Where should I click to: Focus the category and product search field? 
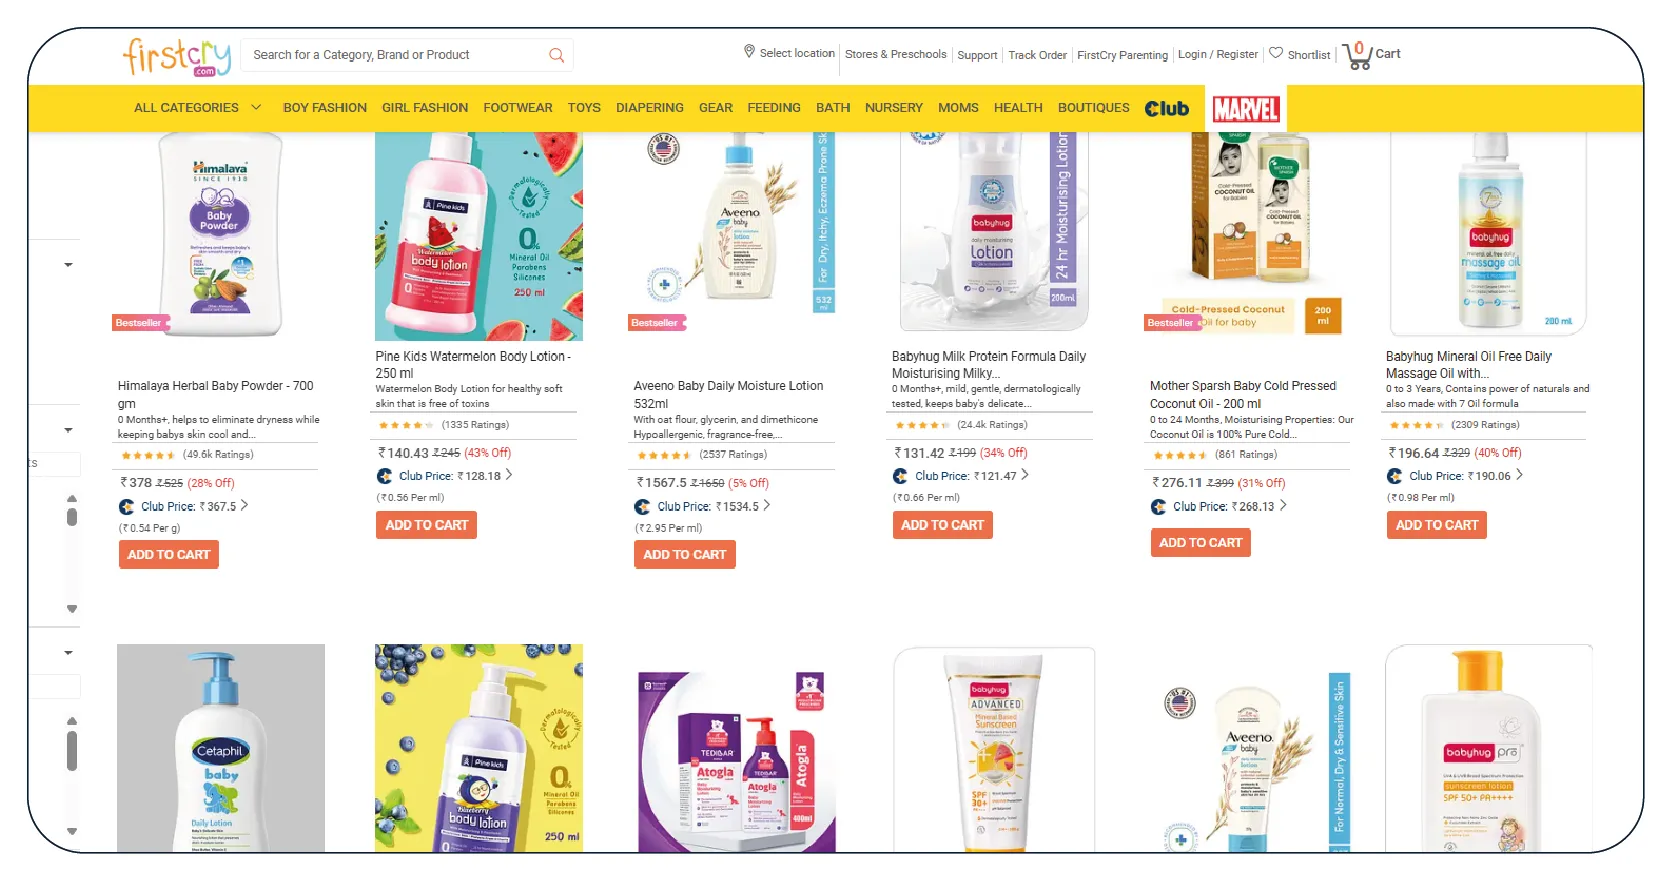pyautogui.click(x=395, y=55)
